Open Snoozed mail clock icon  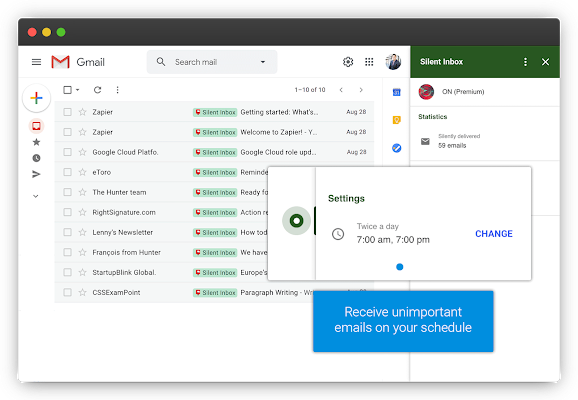[36, 158]
